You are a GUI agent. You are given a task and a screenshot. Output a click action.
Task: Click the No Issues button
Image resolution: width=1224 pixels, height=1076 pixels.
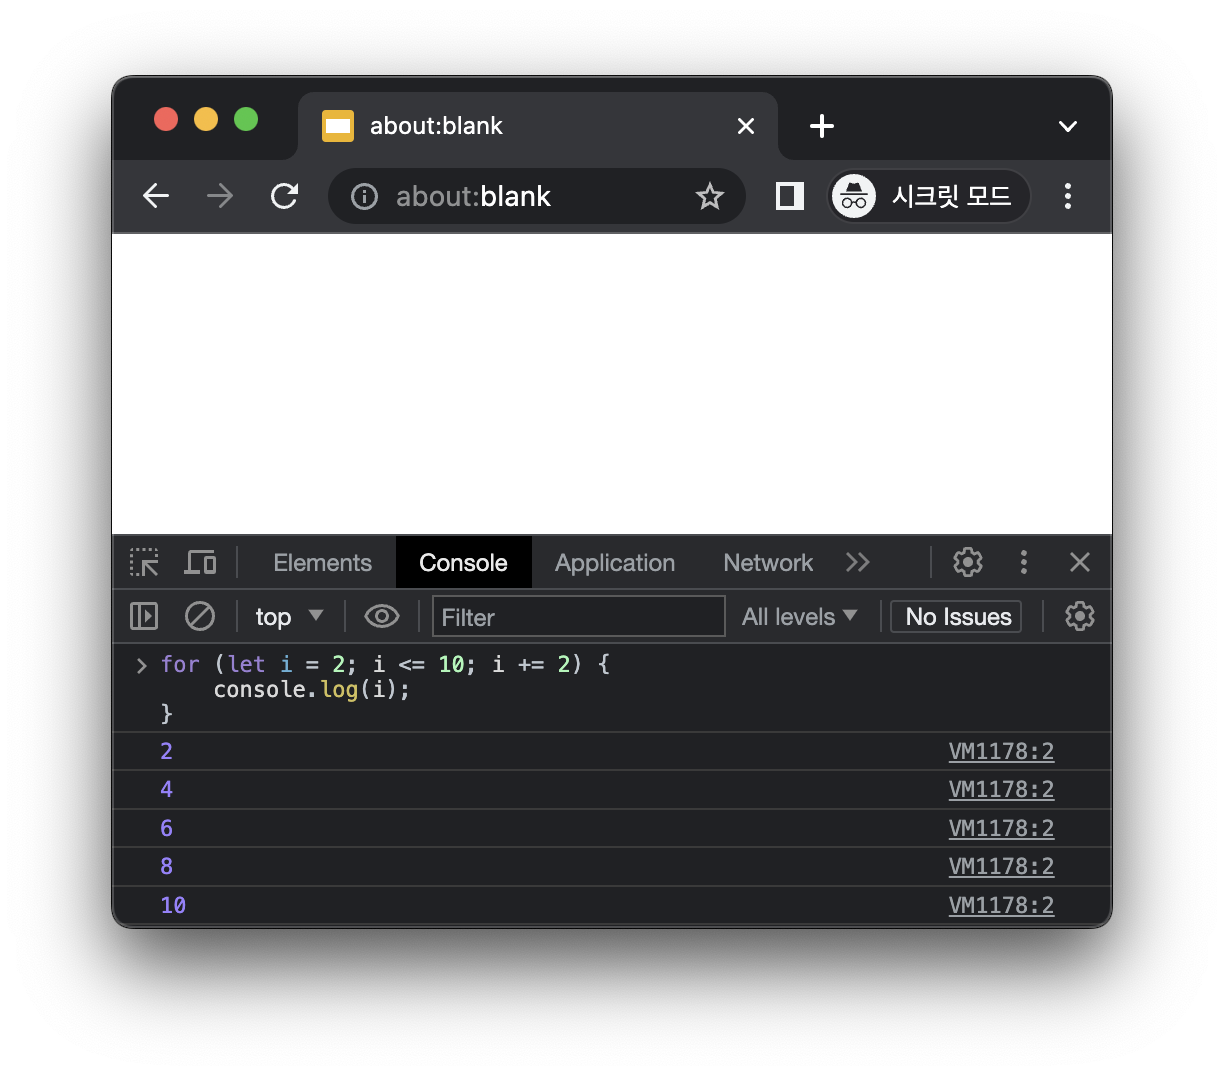[958, 616]
